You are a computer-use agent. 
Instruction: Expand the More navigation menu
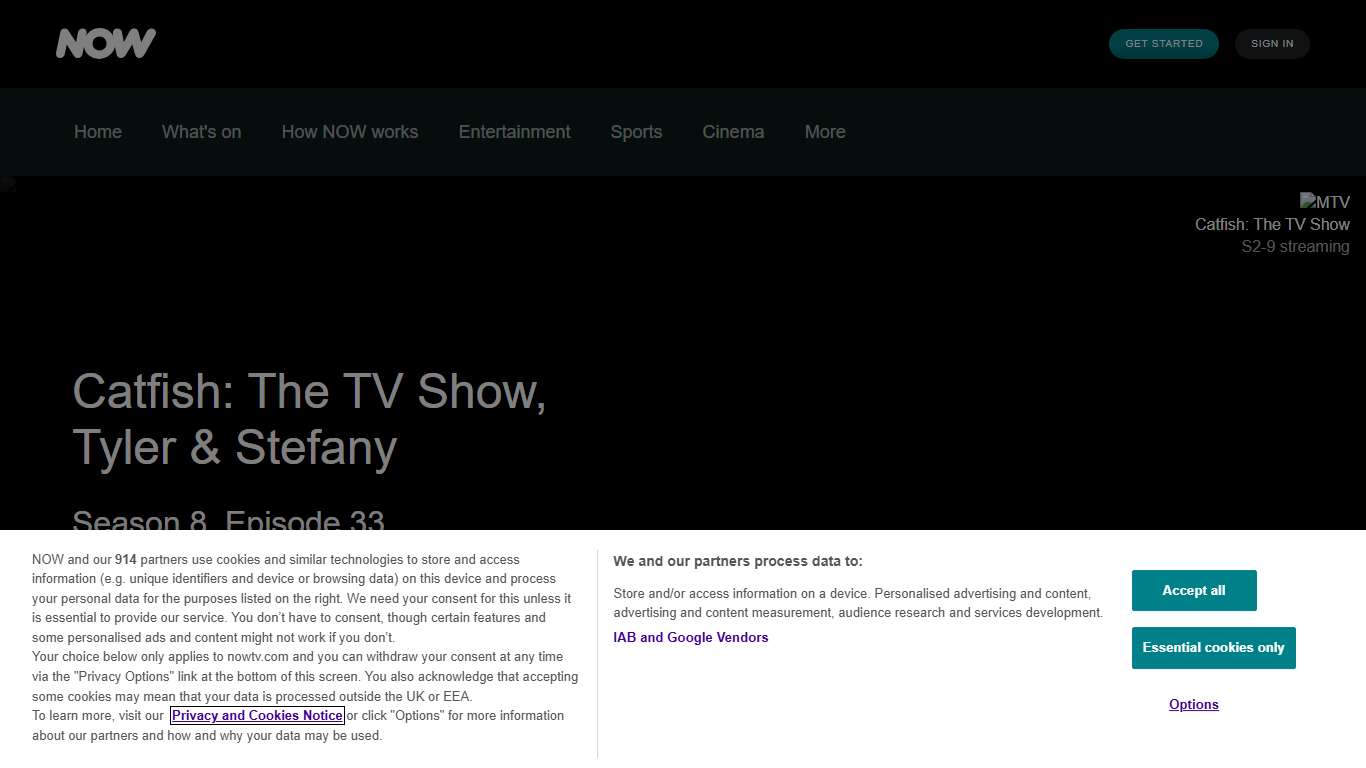coord(825,131)
